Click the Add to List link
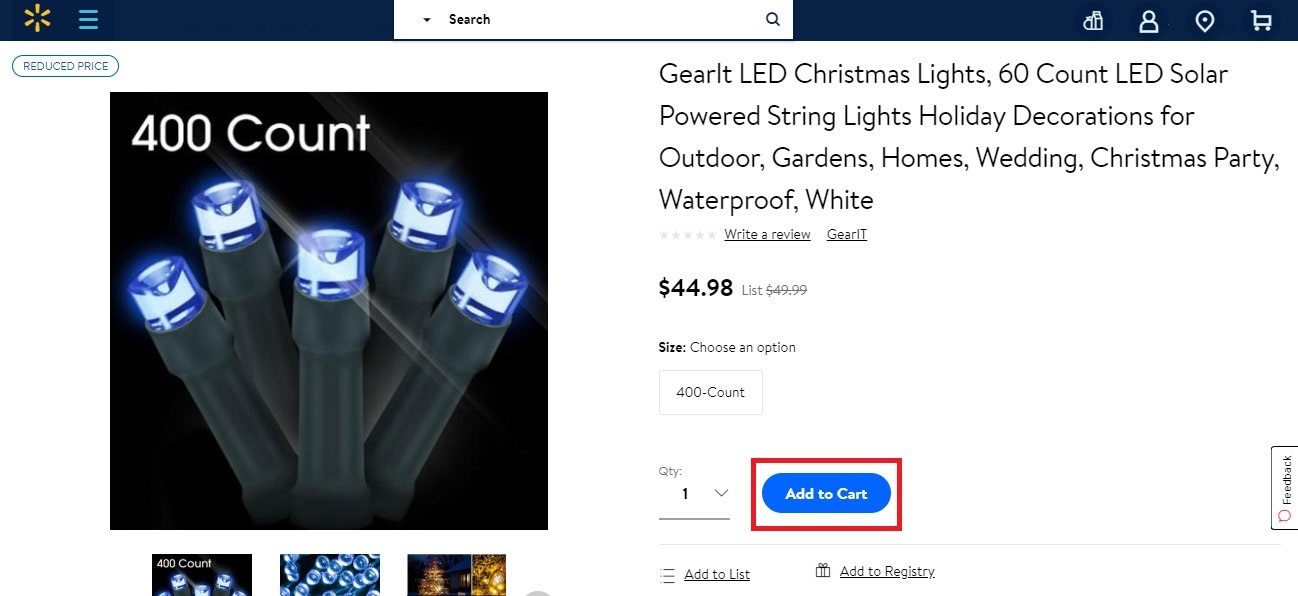1298x596 pixels. (x=717, y=575)
